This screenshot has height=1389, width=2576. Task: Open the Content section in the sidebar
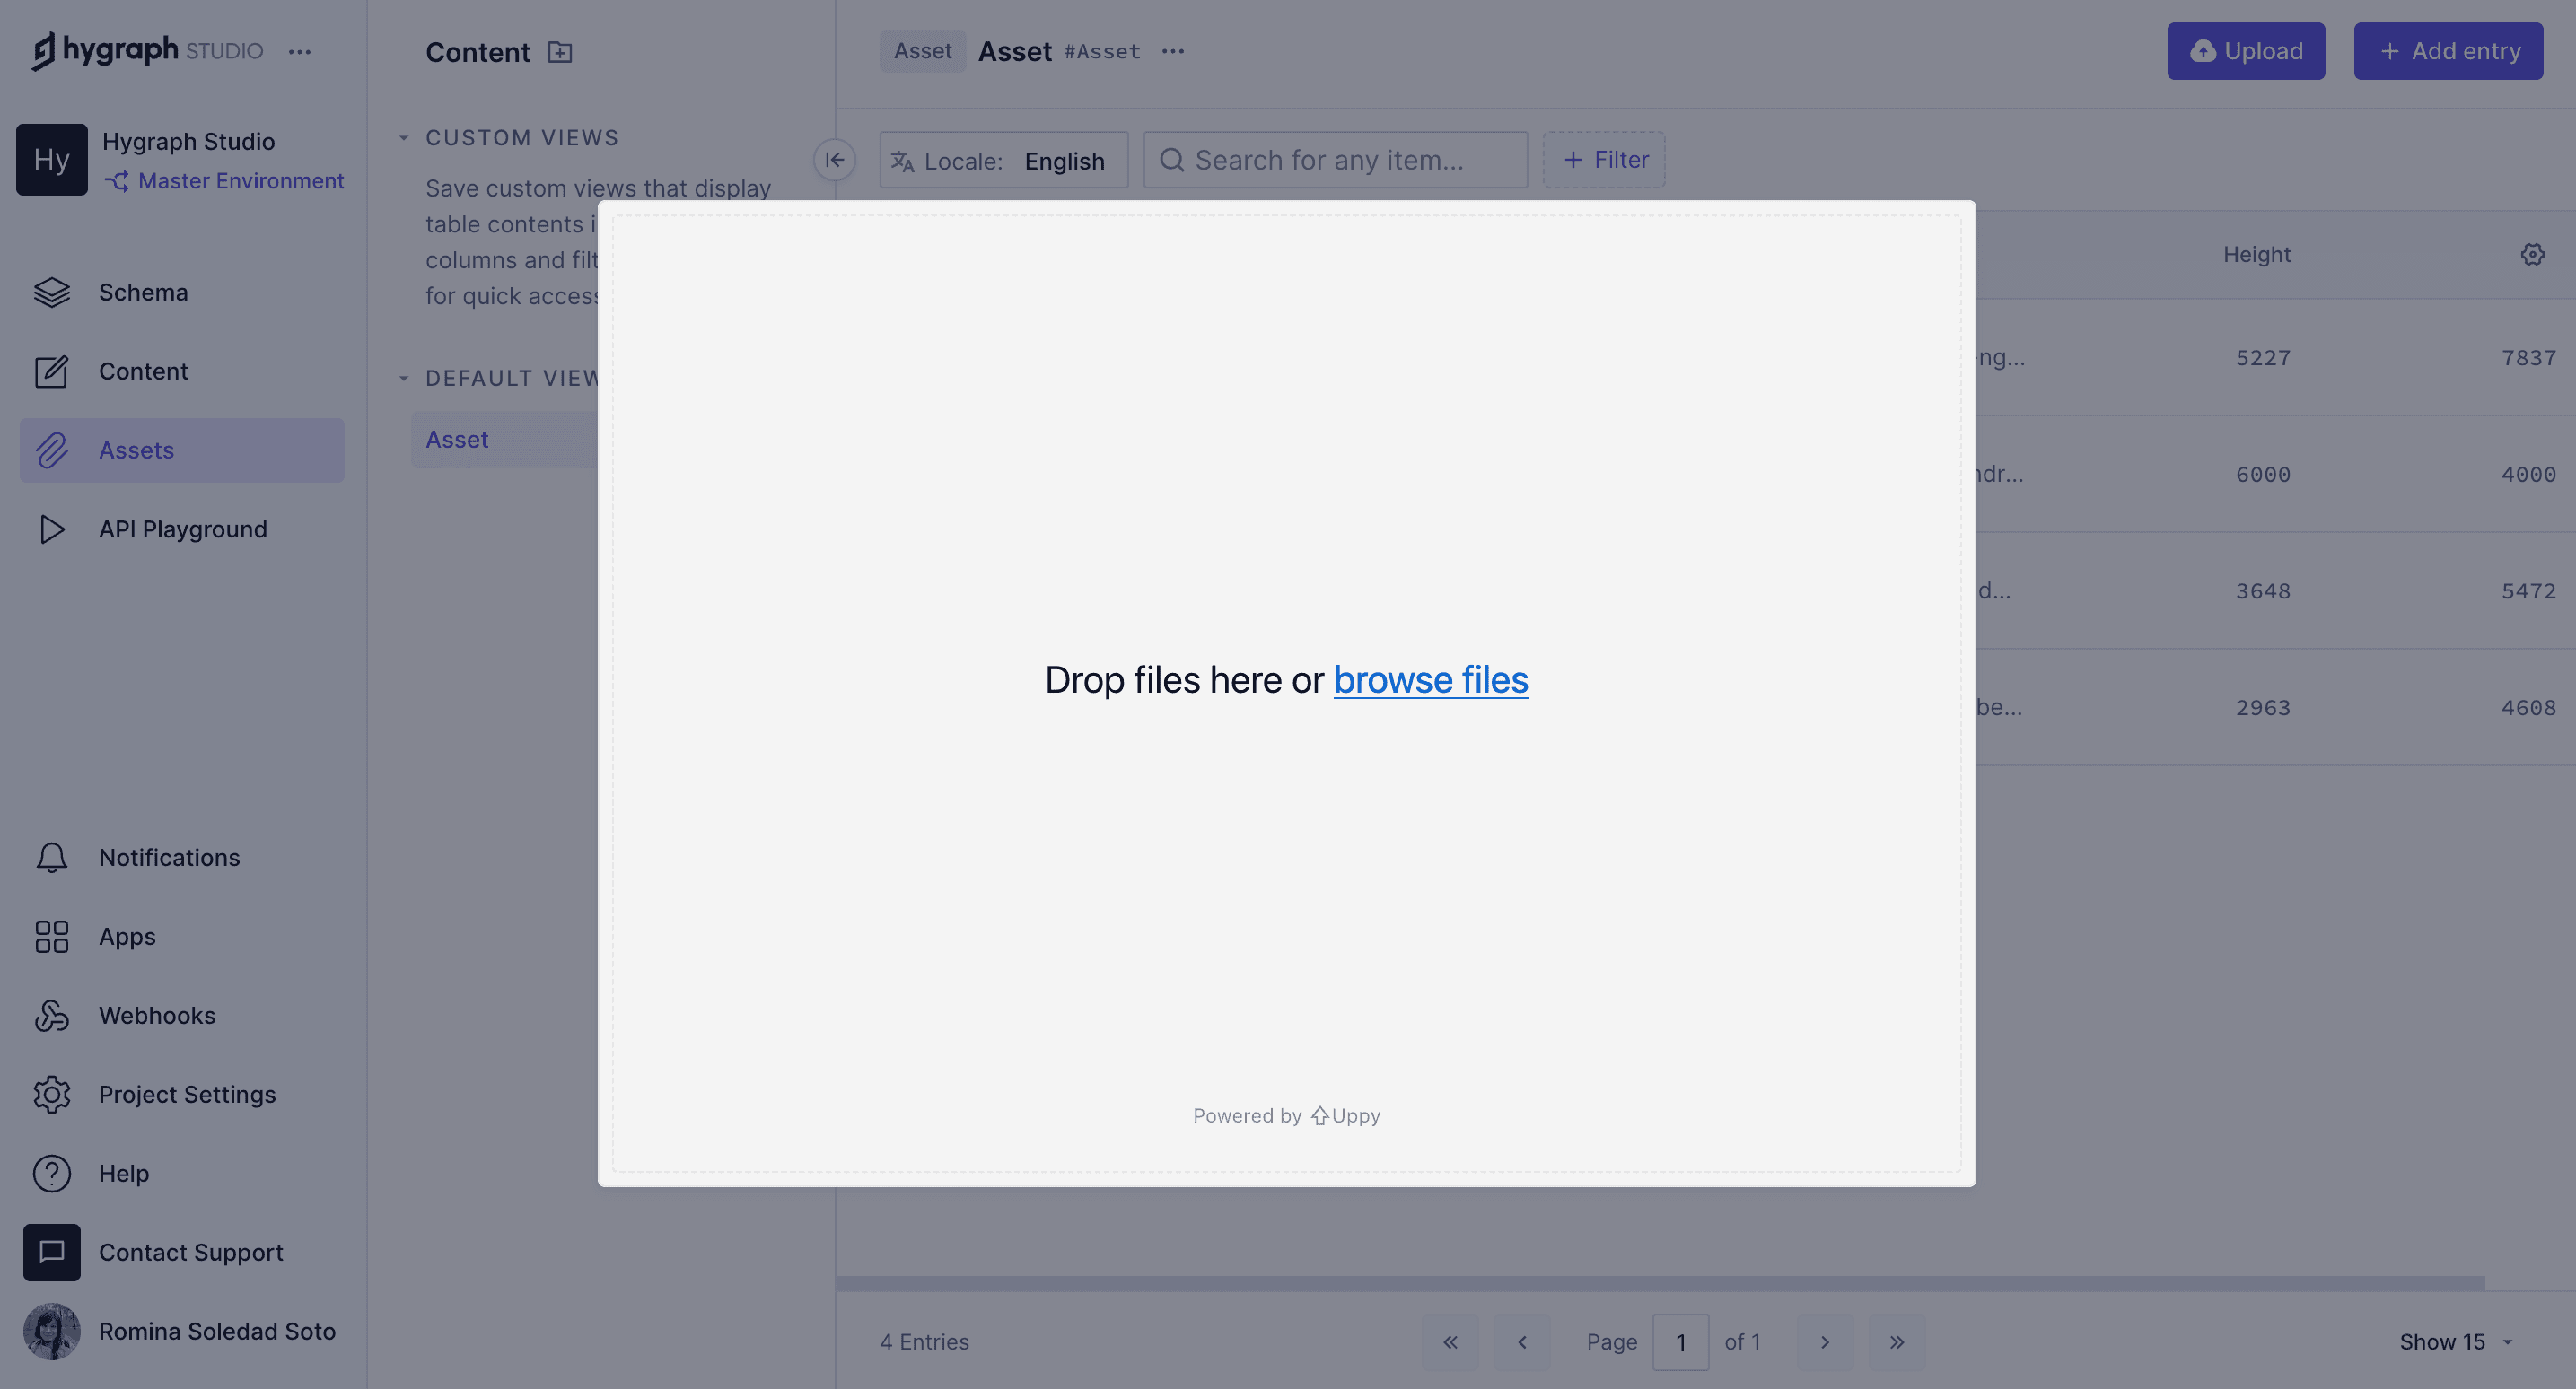pos(143,371)
